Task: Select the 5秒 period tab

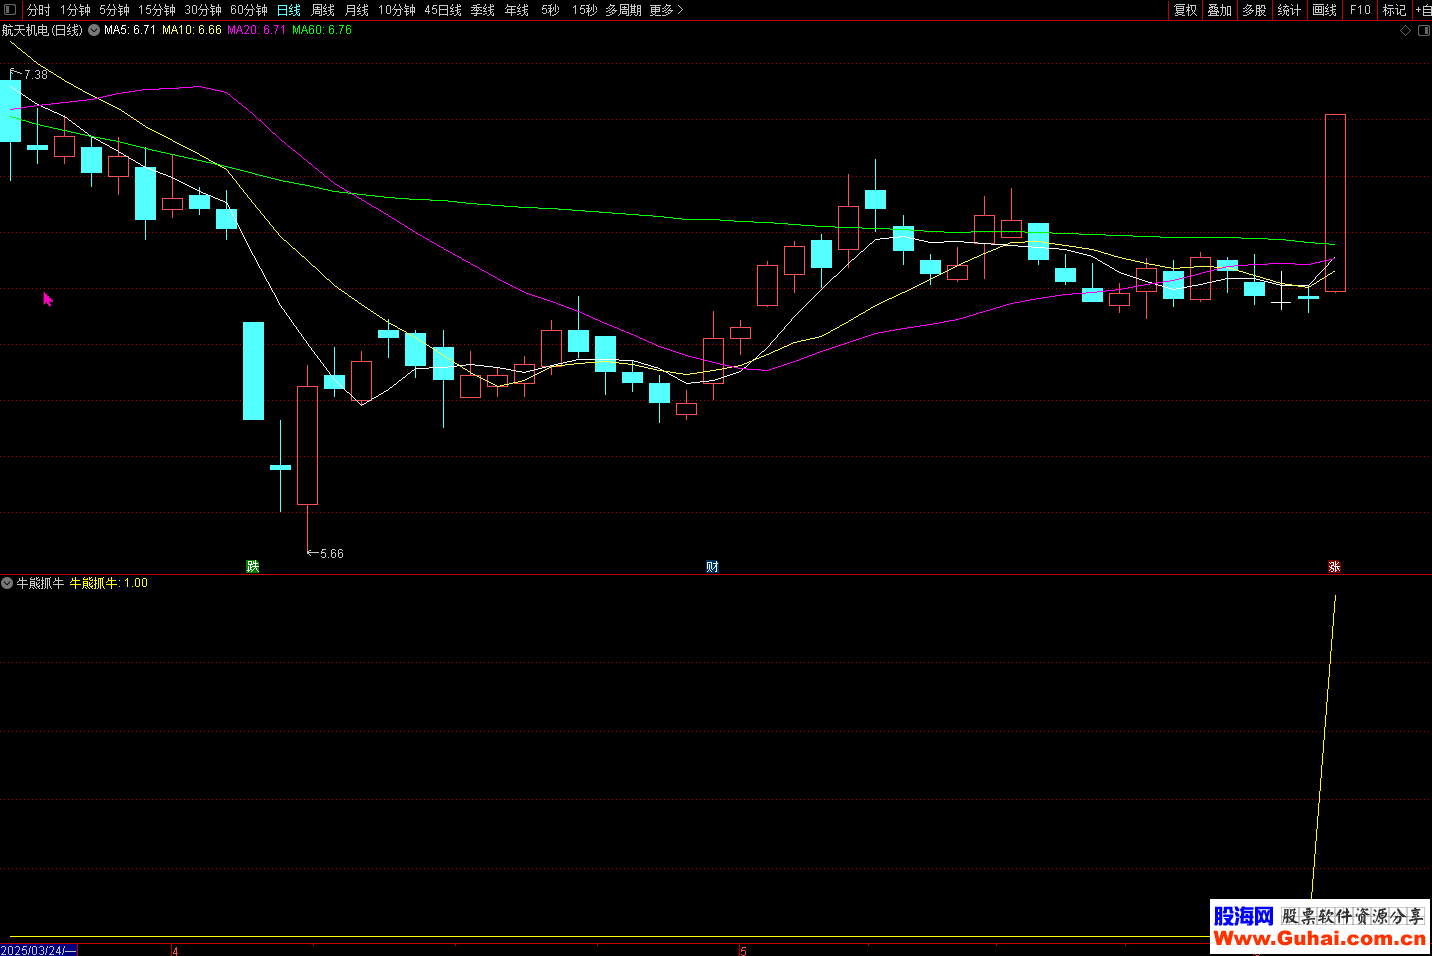Action: coord(551,10)
